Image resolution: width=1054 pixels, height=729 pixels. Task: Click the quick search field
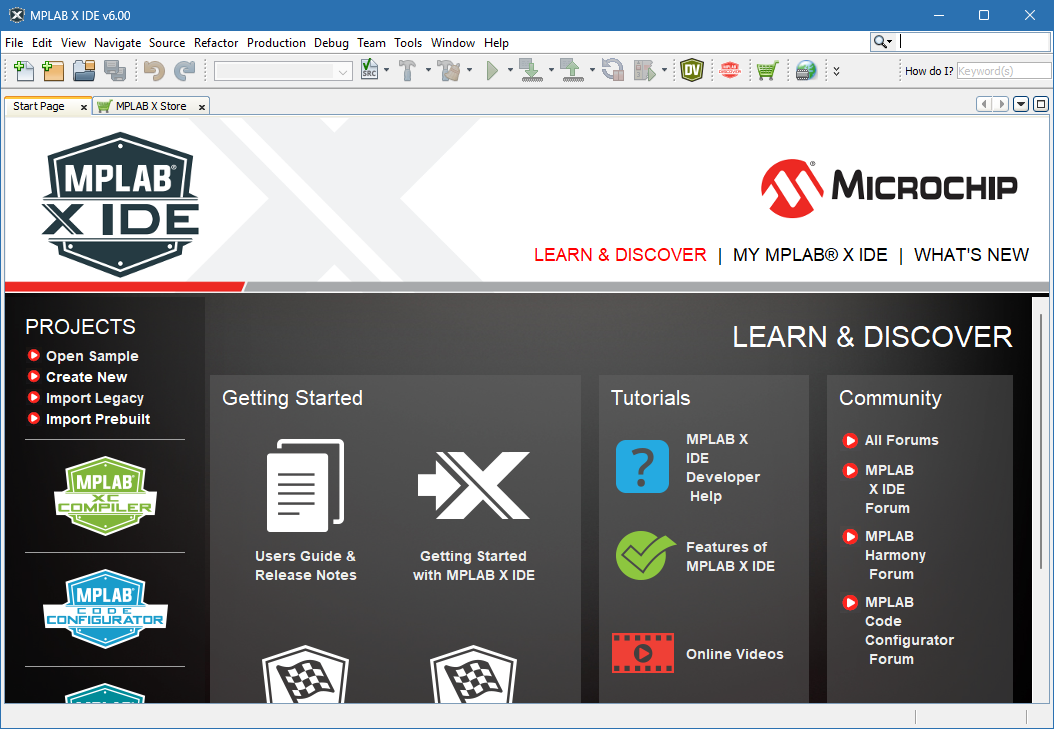pyautogui.click(x=975, y=42)
